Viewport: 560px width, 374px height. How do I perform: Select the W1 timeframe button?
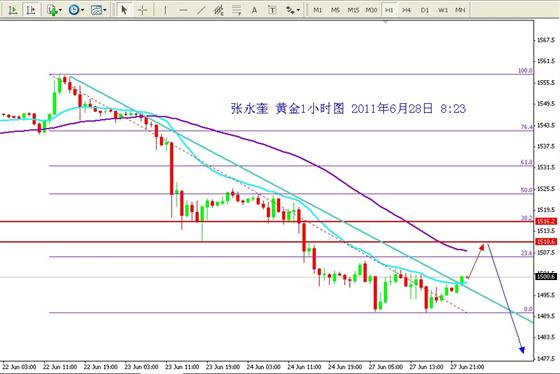coord(442,10)
